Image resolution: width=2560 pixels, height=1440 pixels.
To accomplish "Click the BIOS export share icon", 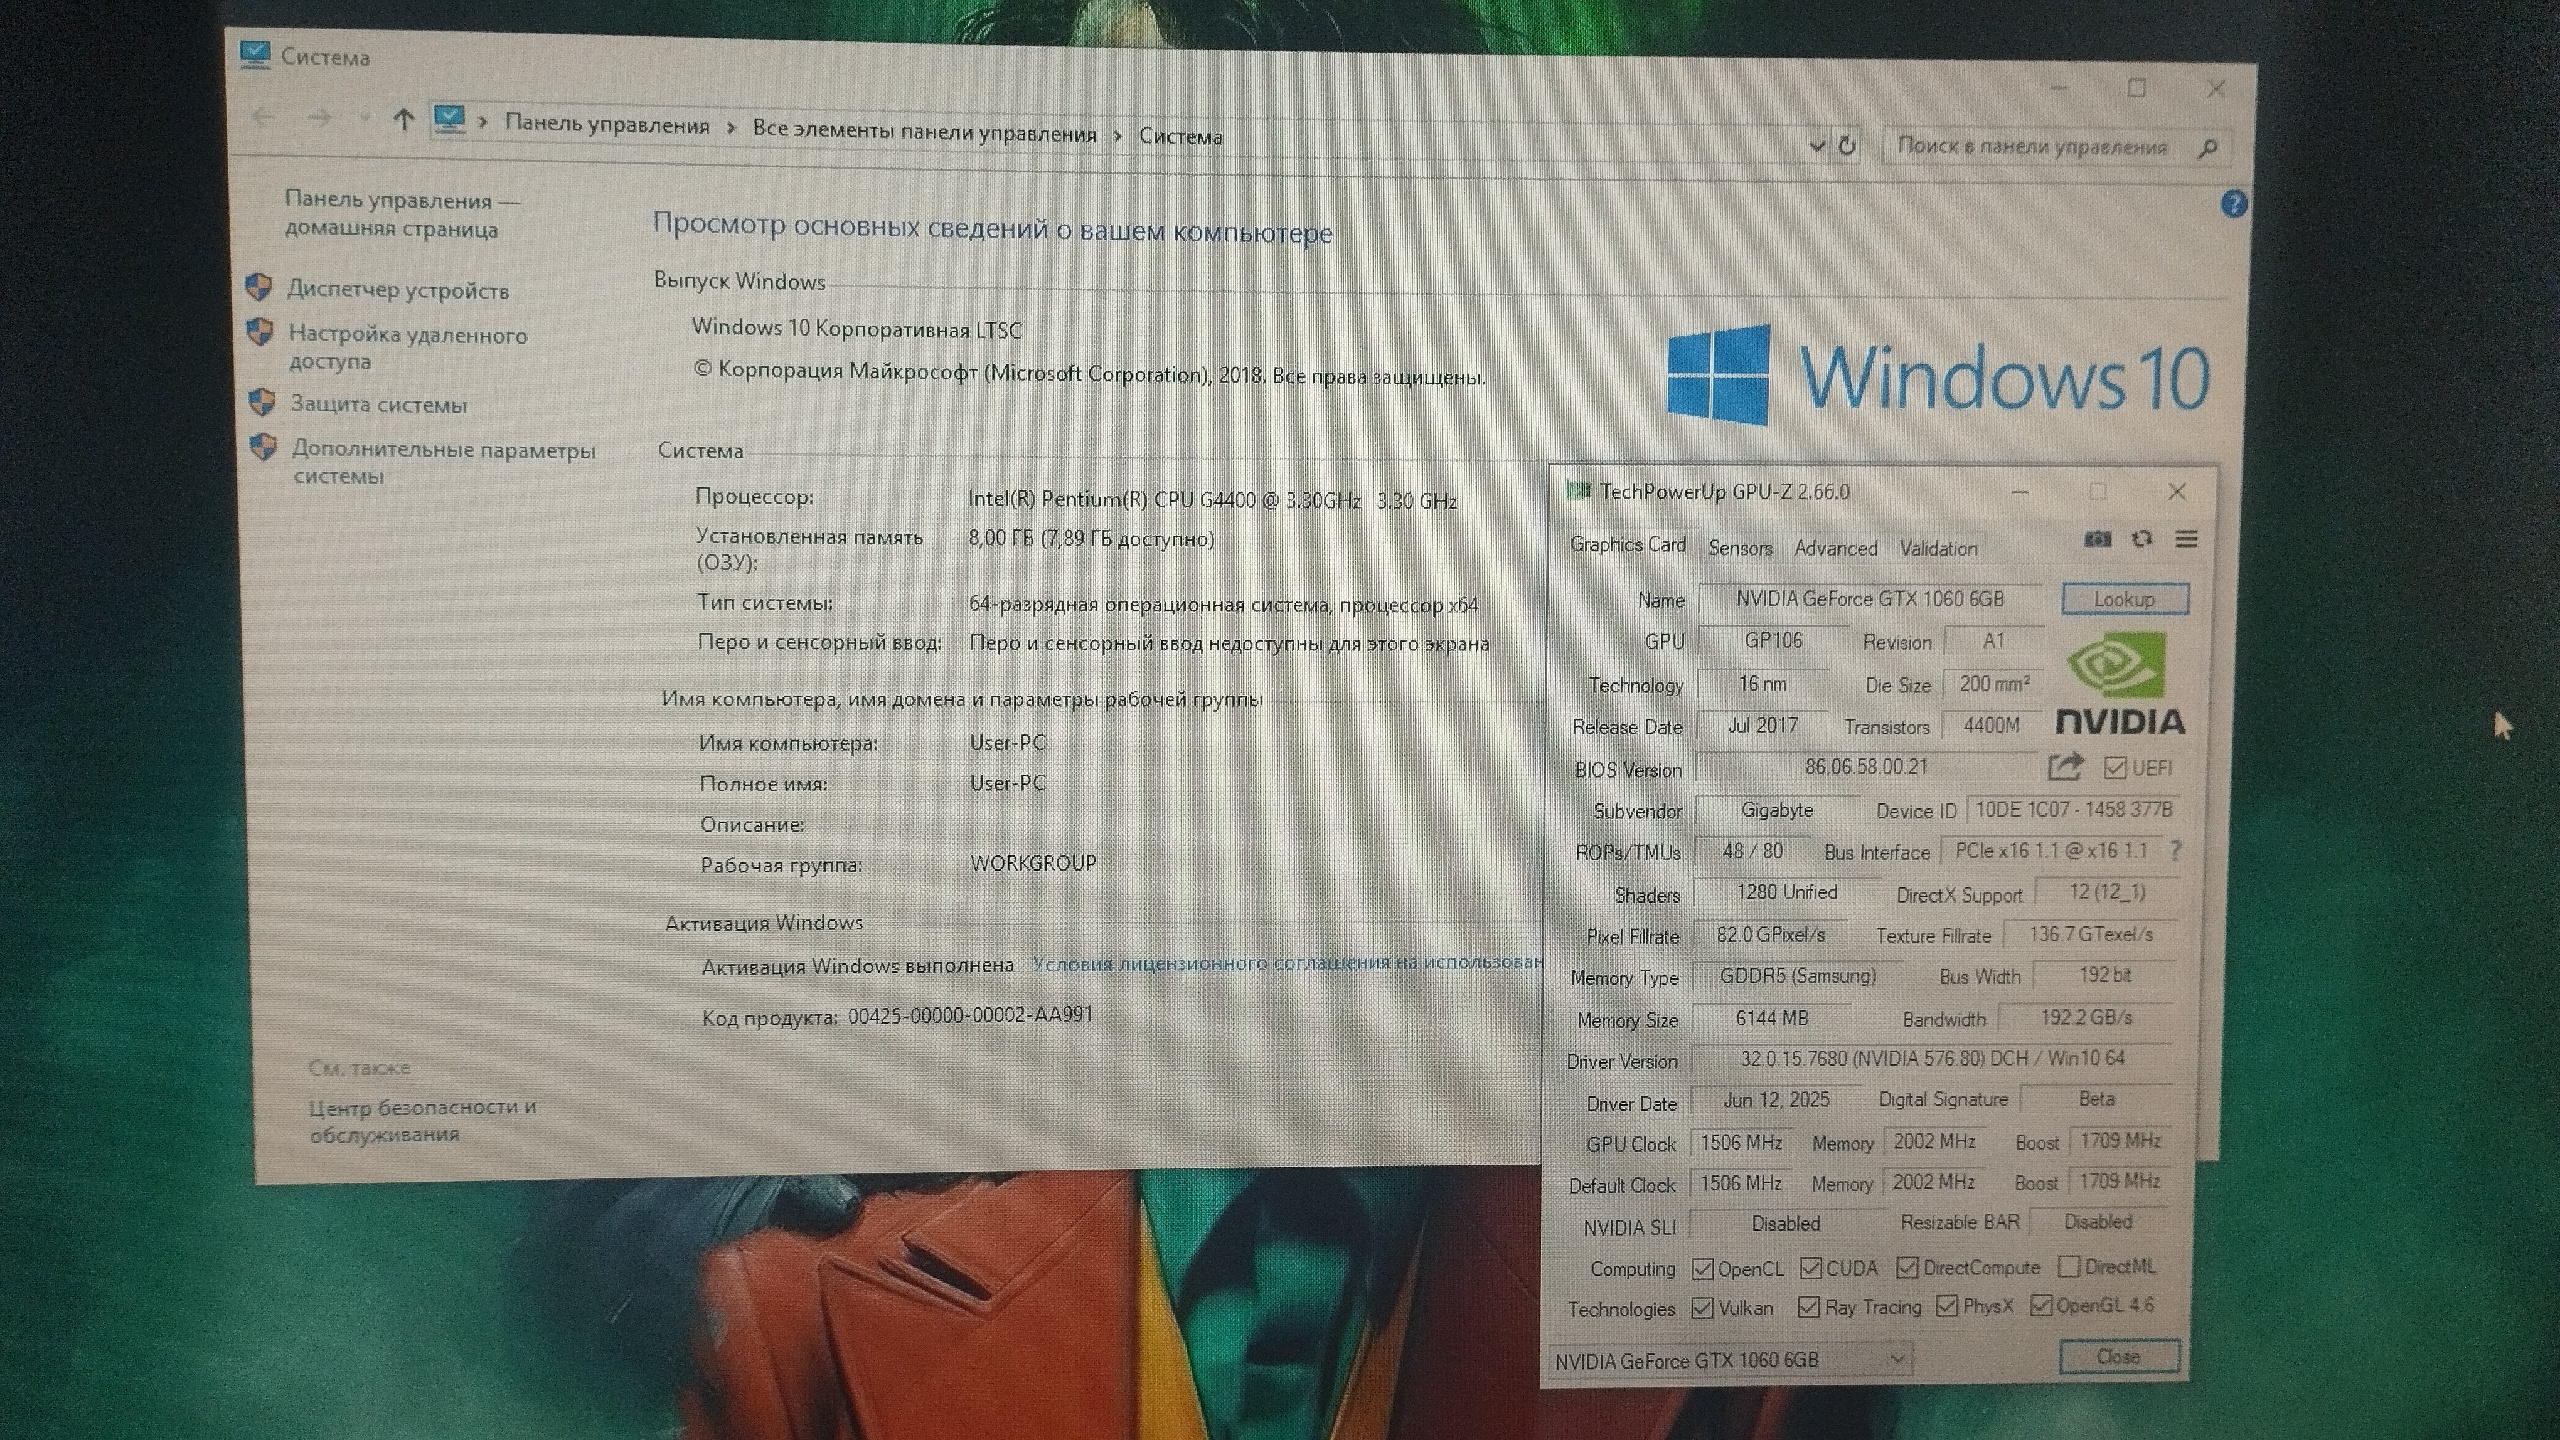I will [x=2065, y=767].
